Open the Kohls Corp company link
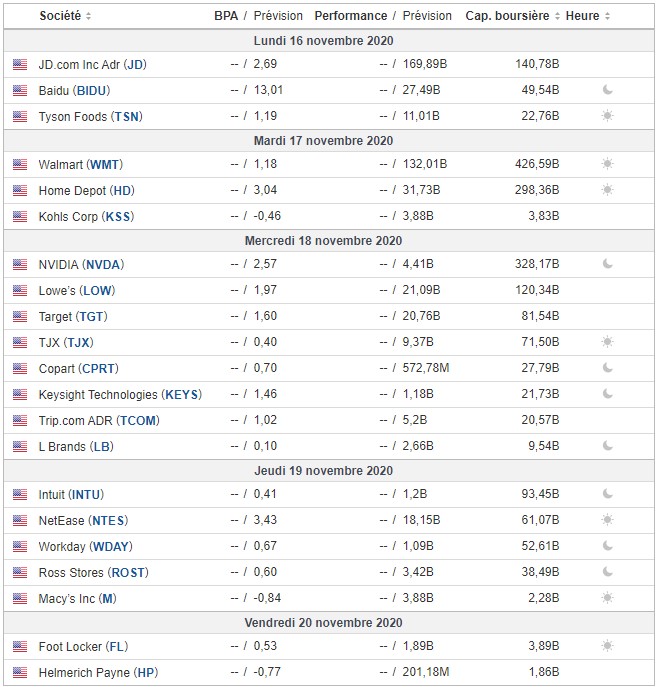Screen dimensions: 657x687 click(86, 216)
